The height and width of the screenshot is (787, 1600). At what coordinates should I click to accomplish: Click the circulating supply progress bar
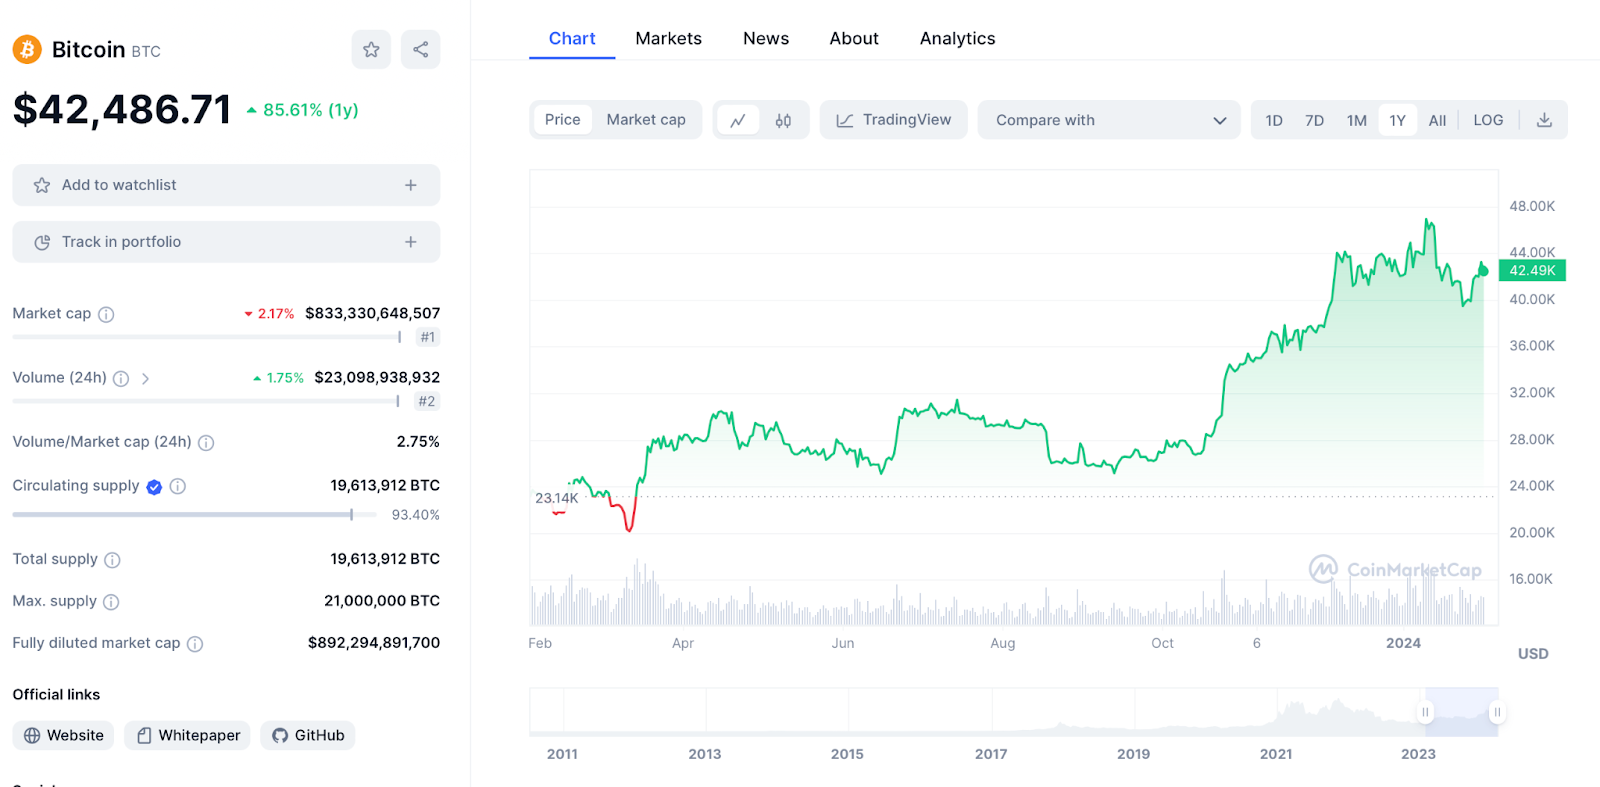[194, 515]
